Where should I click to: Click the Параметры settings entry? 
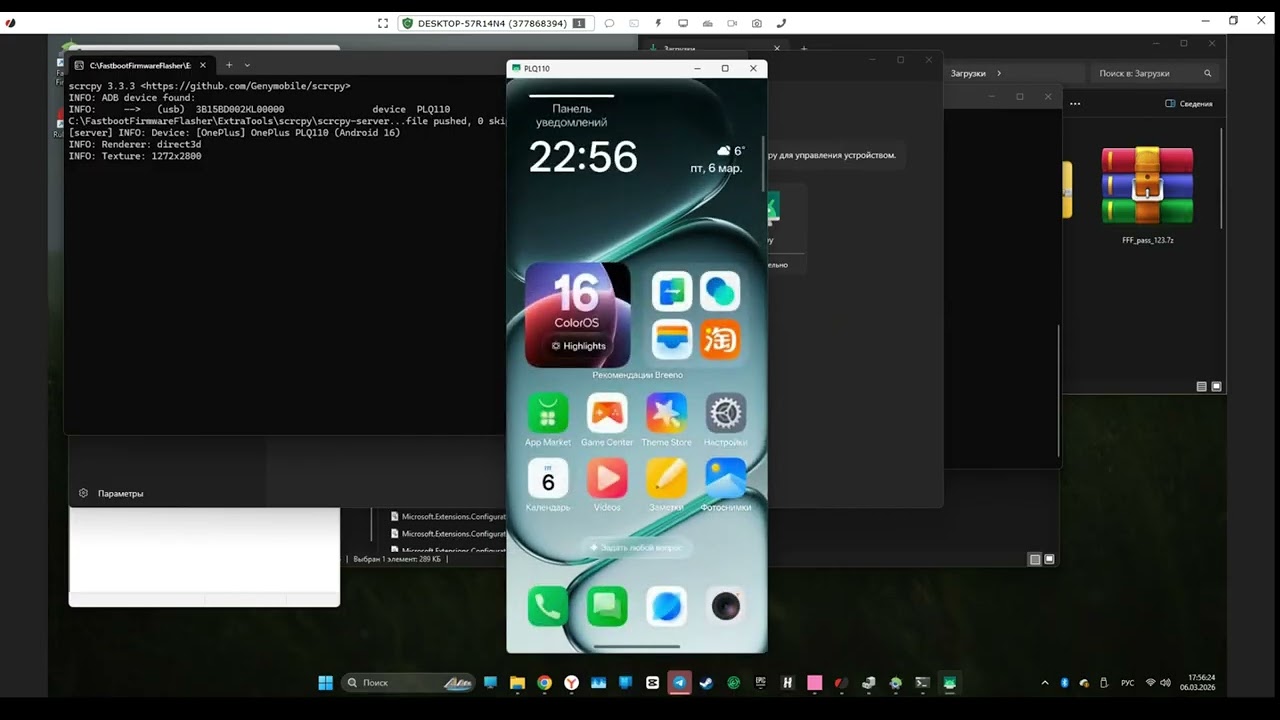(112, 493)
